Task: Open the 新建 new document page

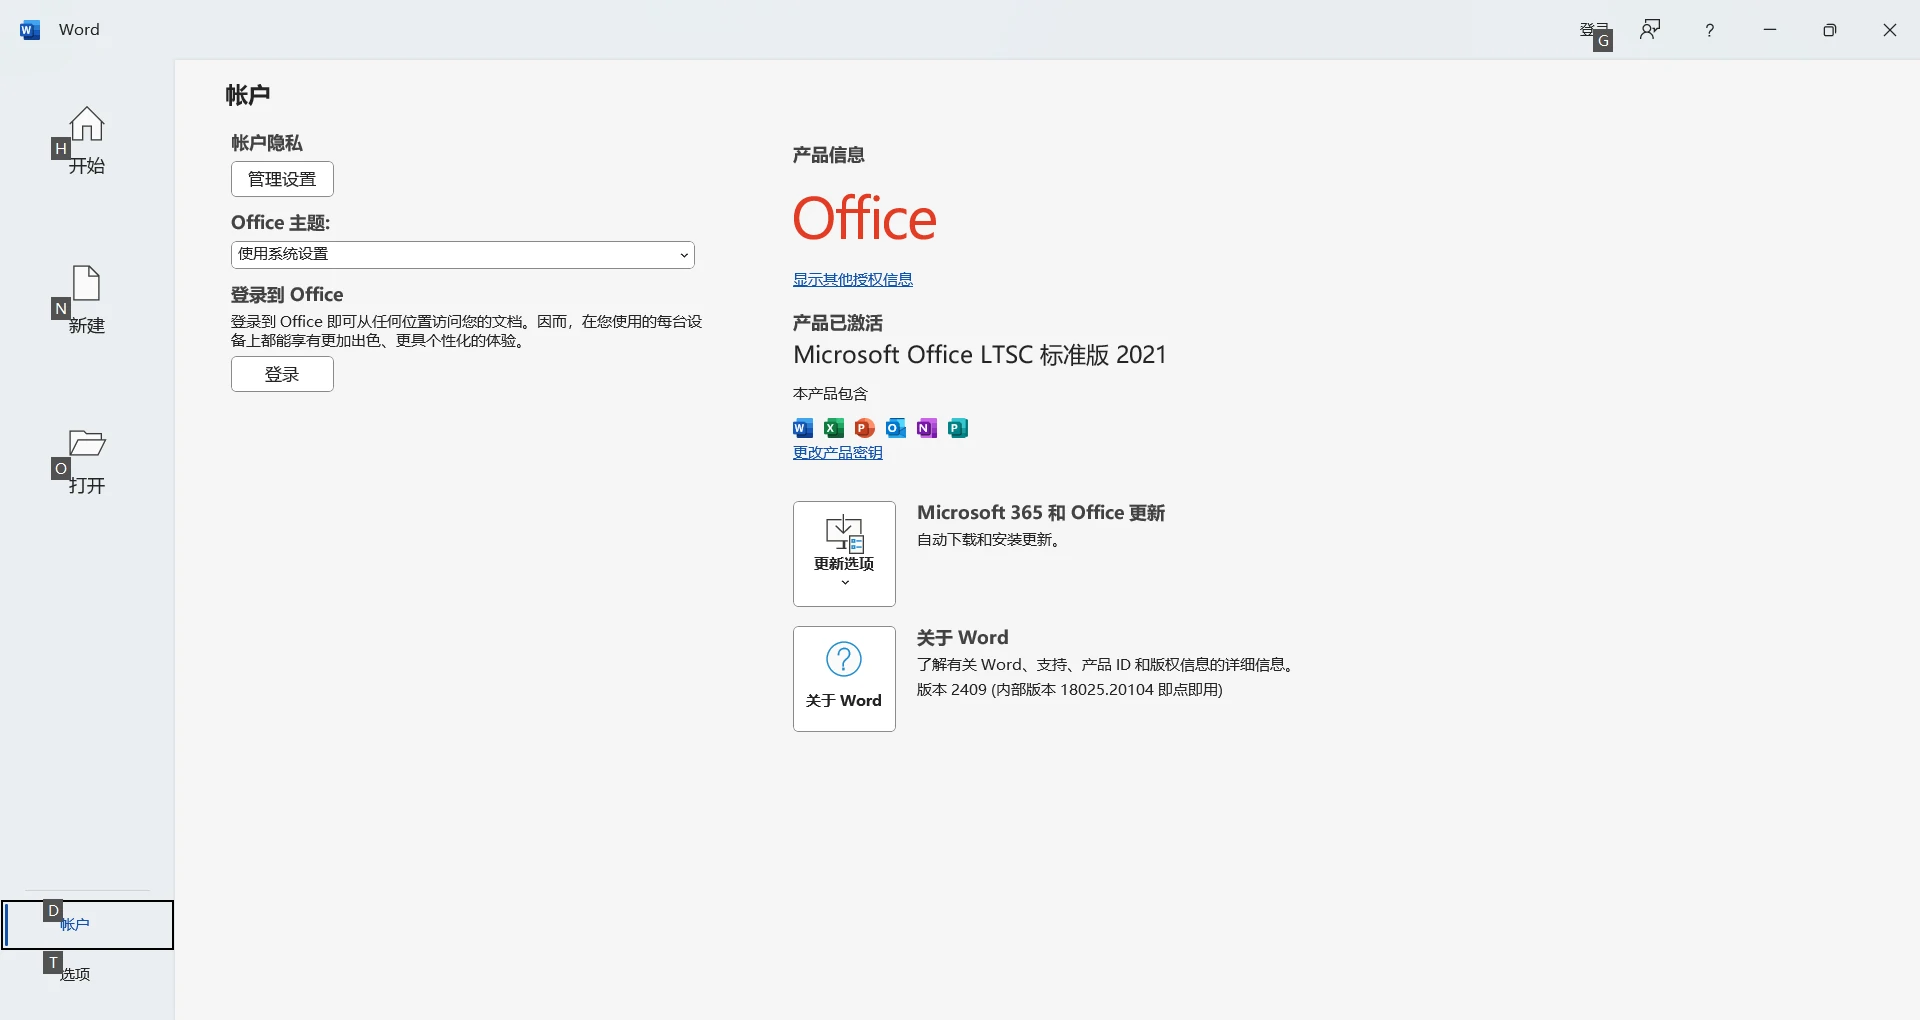Action: pyautogui.click(x=87, y=300)
